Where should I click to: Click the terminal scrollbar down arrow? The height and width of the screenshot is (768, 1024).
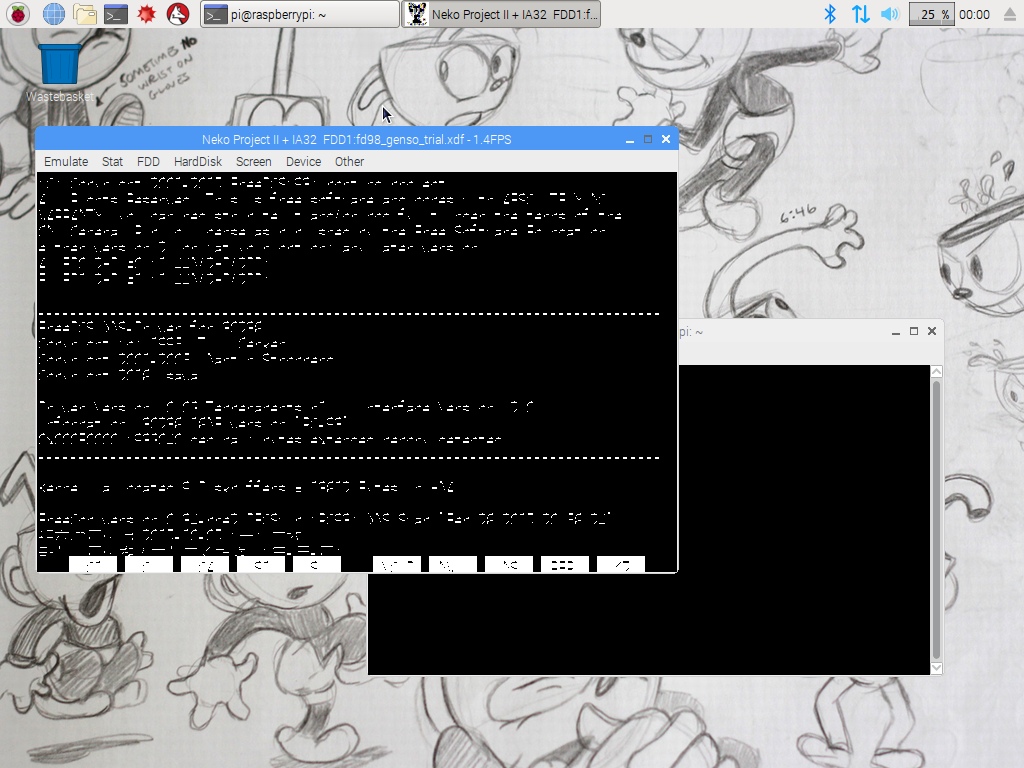[x=936, y=667]
